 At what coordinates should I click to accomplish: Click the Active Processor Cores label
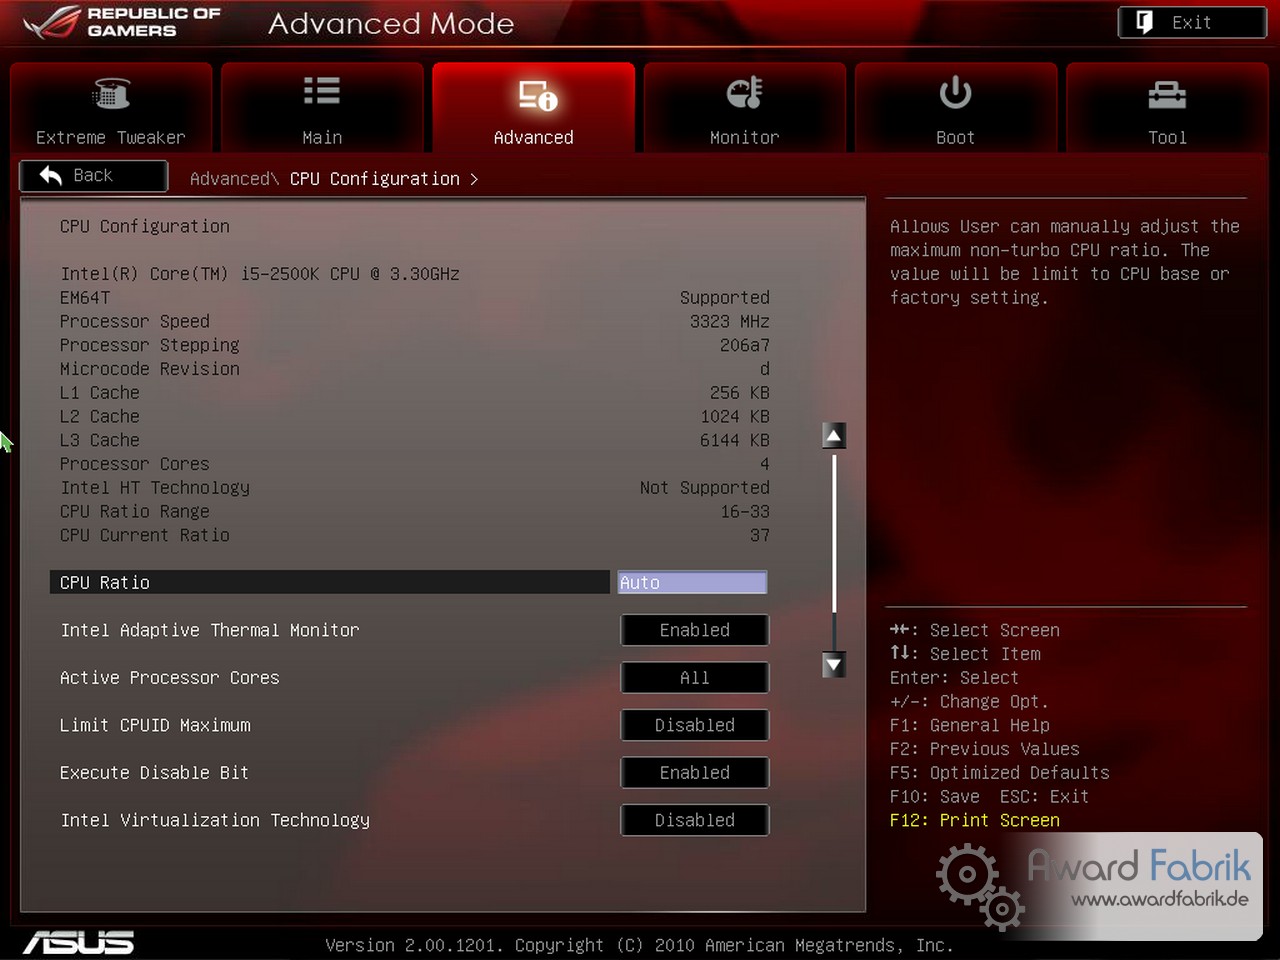coord(170,677)
